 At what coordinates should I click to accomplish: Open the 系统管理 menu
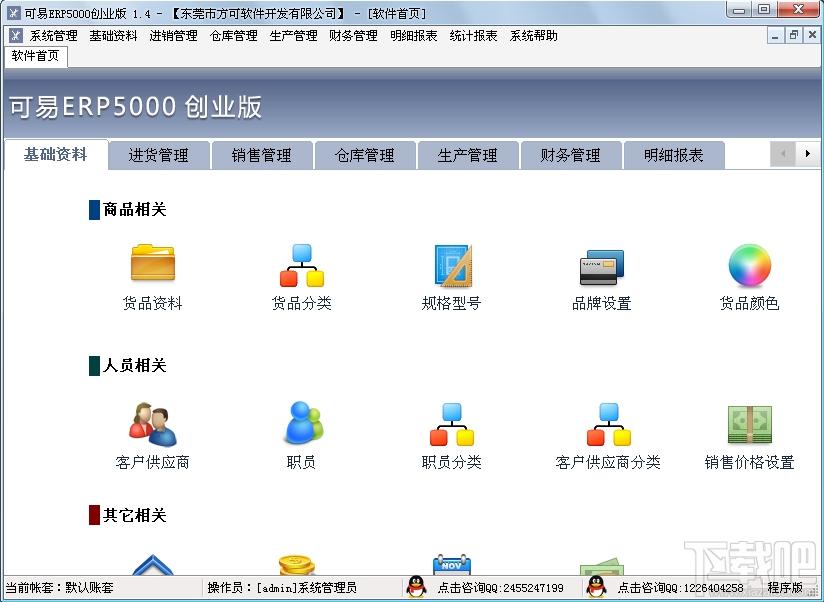pyautogui.click(x=54, y=36)
